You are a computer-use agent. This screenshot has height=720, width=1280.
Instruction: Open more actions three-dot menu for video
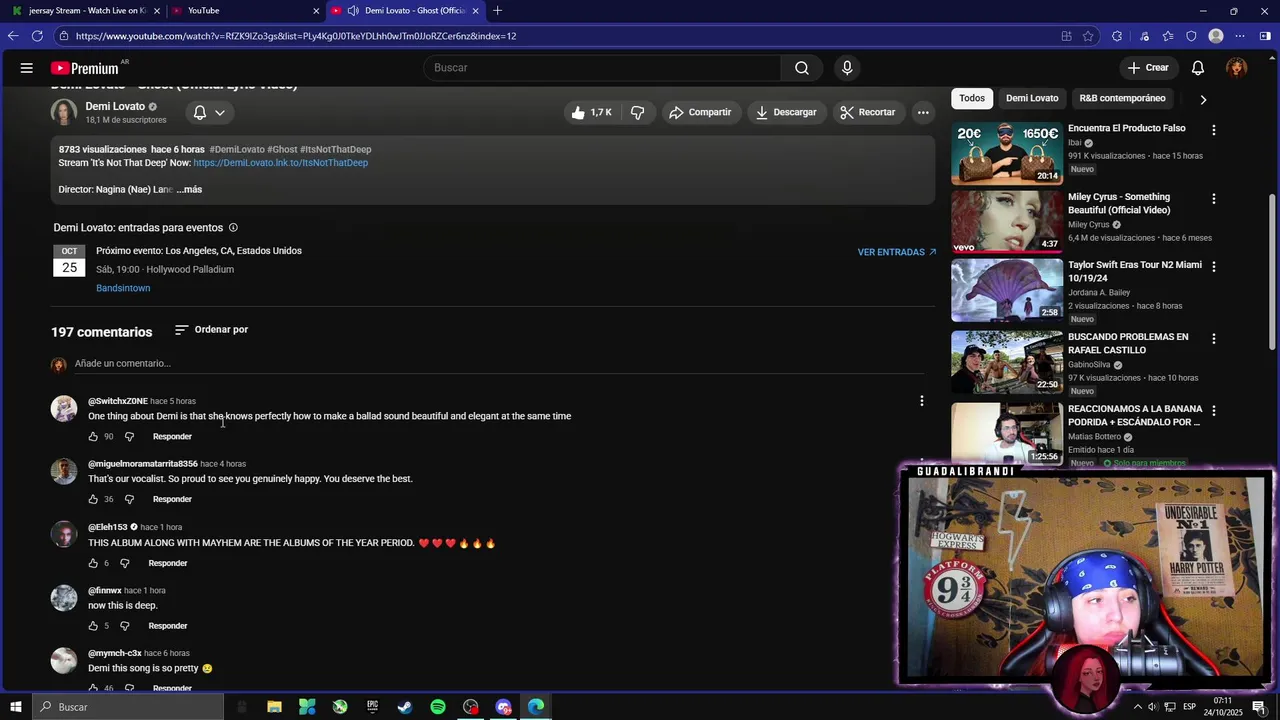[923, 112]
